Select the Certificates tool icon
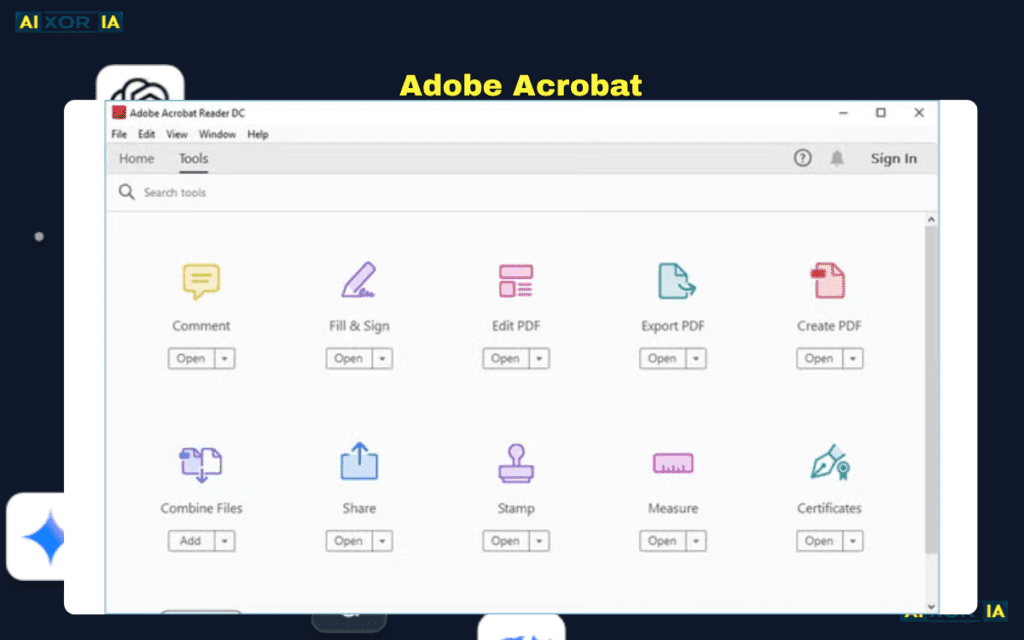 click(x=829, y=462)
